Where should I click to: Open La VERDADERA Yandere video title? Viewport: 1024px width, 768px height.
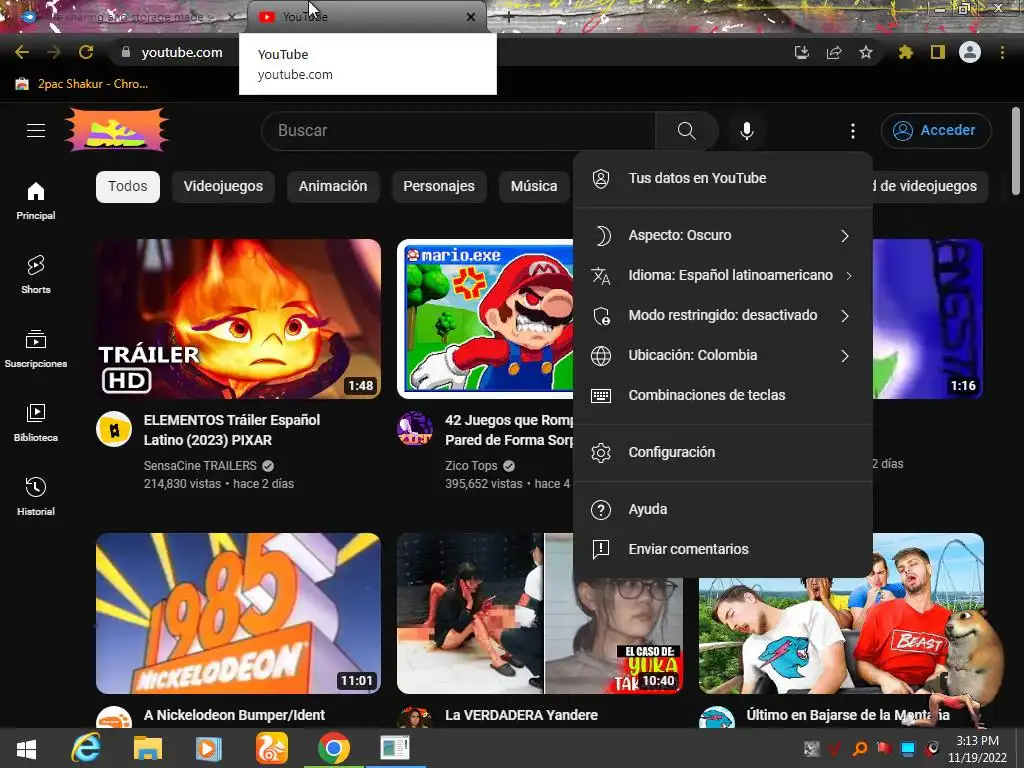click(x=521, y=715)
